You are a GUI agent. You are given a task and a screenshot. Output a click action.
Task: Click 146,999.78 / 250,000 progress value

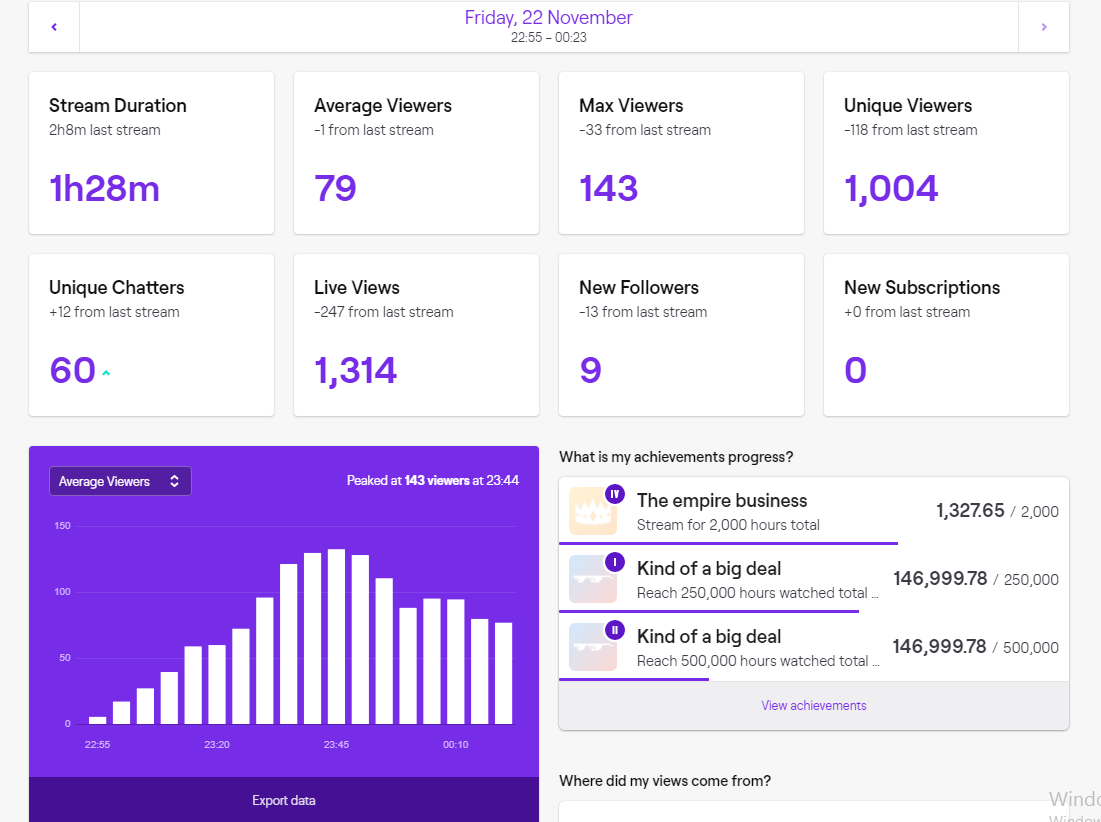click(x=976, y=579)
